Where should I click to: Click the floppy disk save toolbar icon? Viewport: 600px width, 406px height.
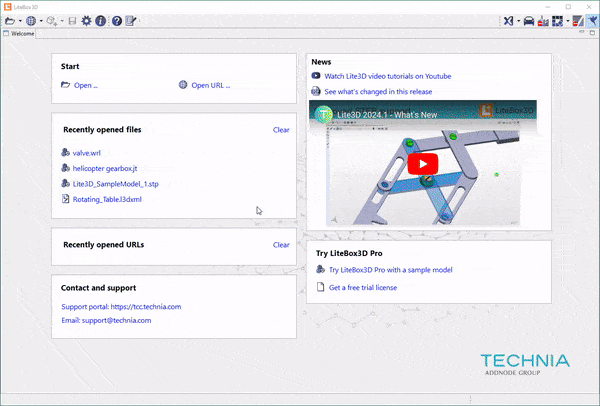[x=72, y=21]
